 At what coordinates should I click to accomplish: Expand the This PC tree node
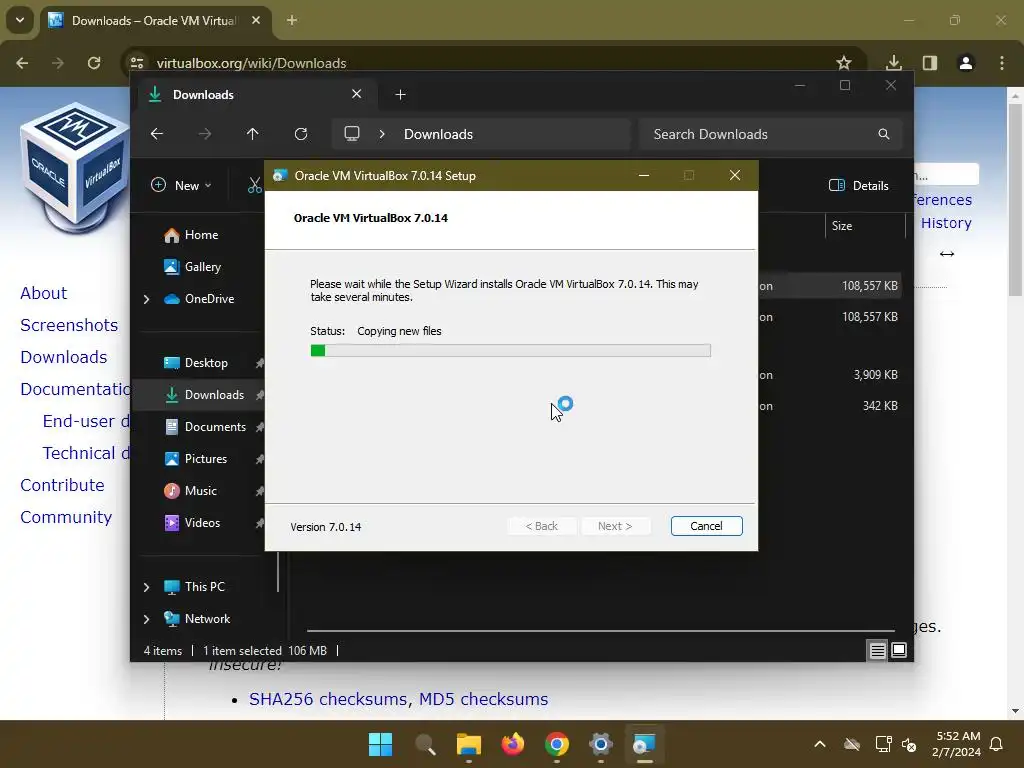point(146,587)
